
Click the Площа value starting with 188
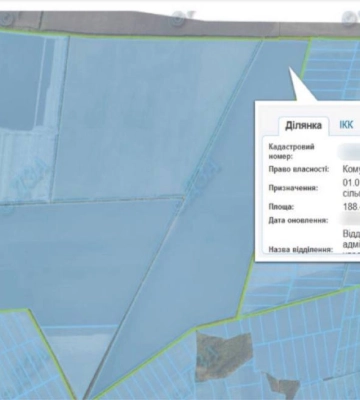click(x=351, y=207)
